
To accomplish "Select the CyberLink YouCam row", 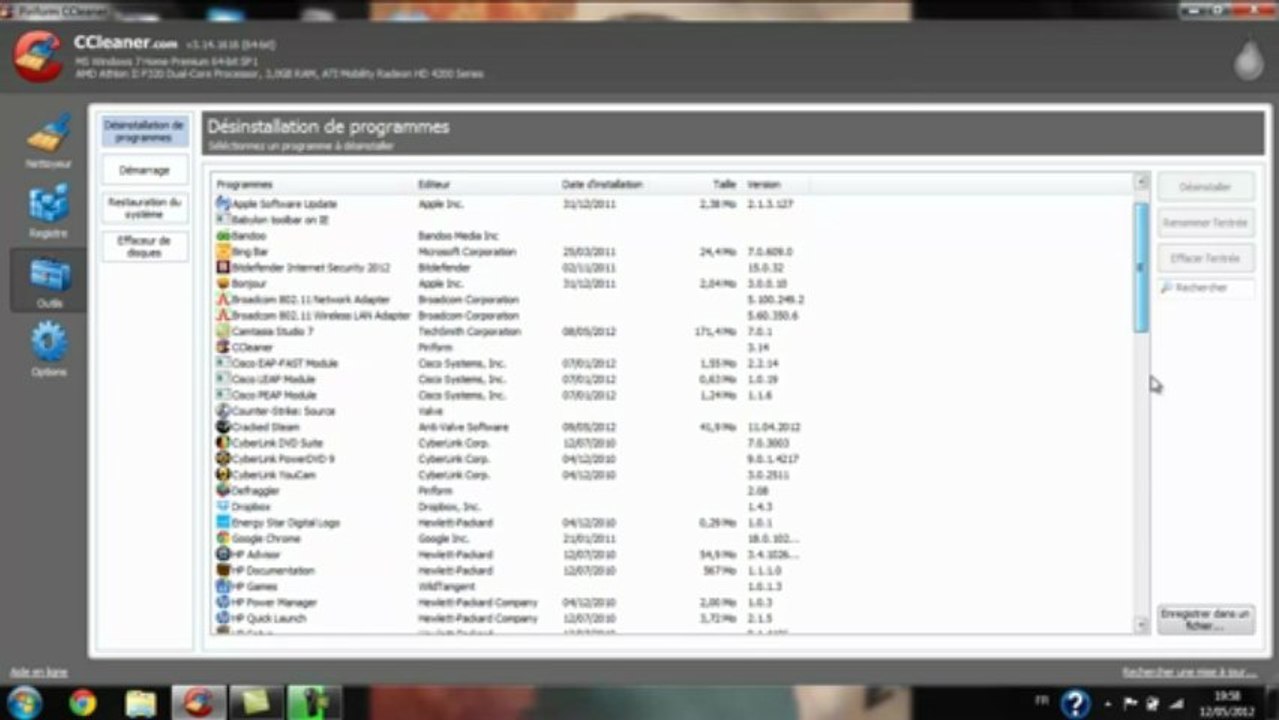I will (x=673, y=475).
